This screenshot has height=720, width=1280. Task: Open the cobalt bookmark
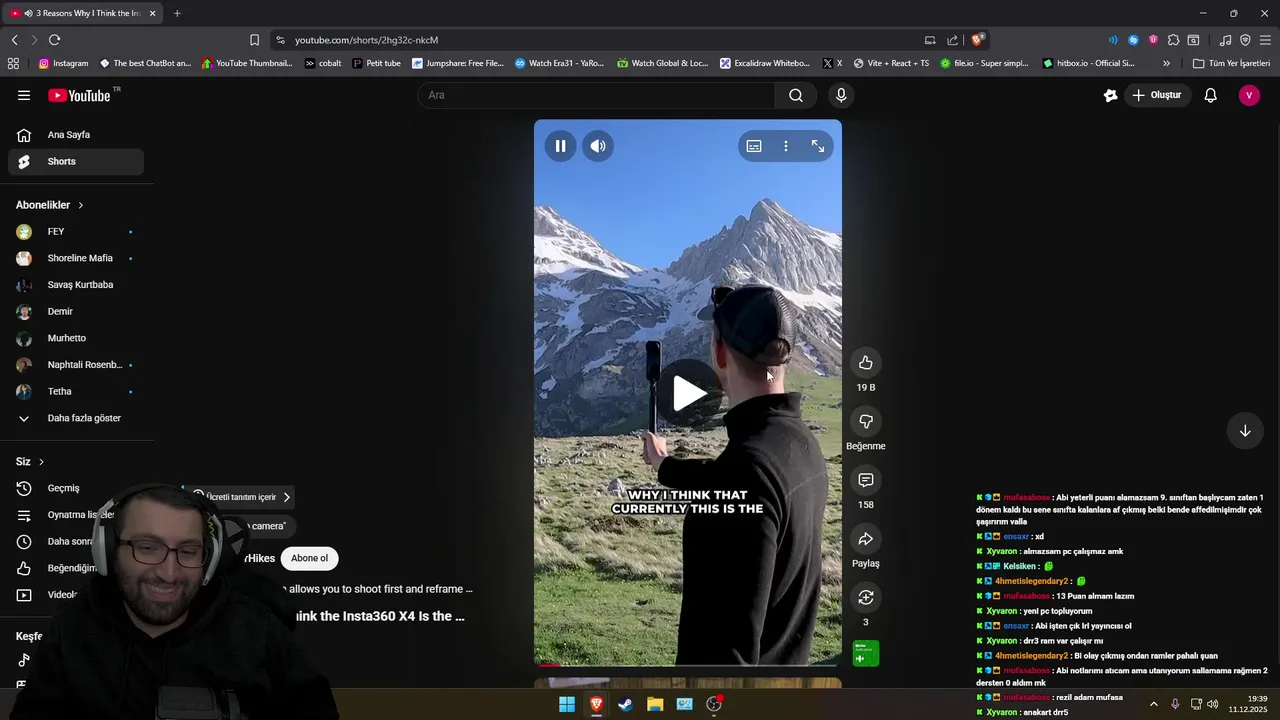tap(323, 63)
